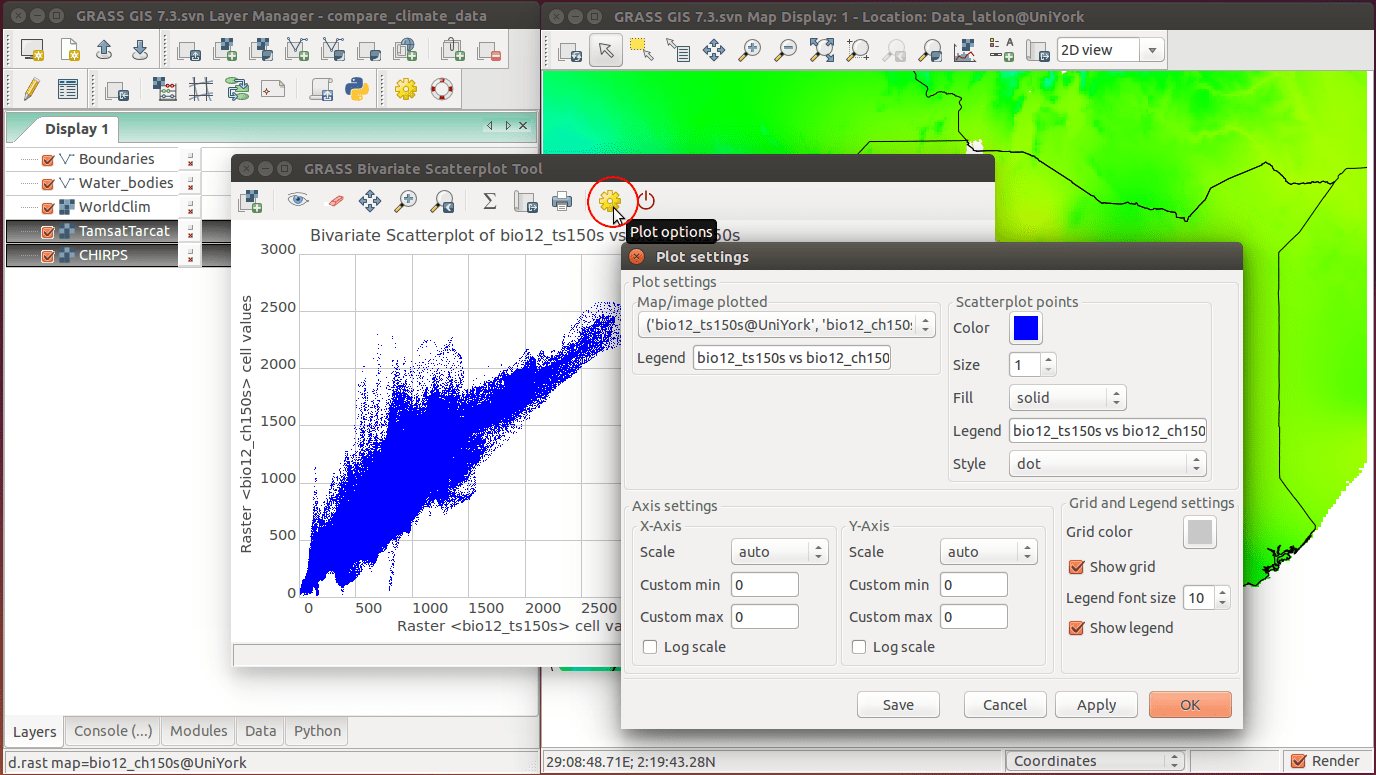This screenshot has width=1376, height=775.
Task: Quit the Bivariate Scatterplot Tool
Action: [x=646, y=201]
